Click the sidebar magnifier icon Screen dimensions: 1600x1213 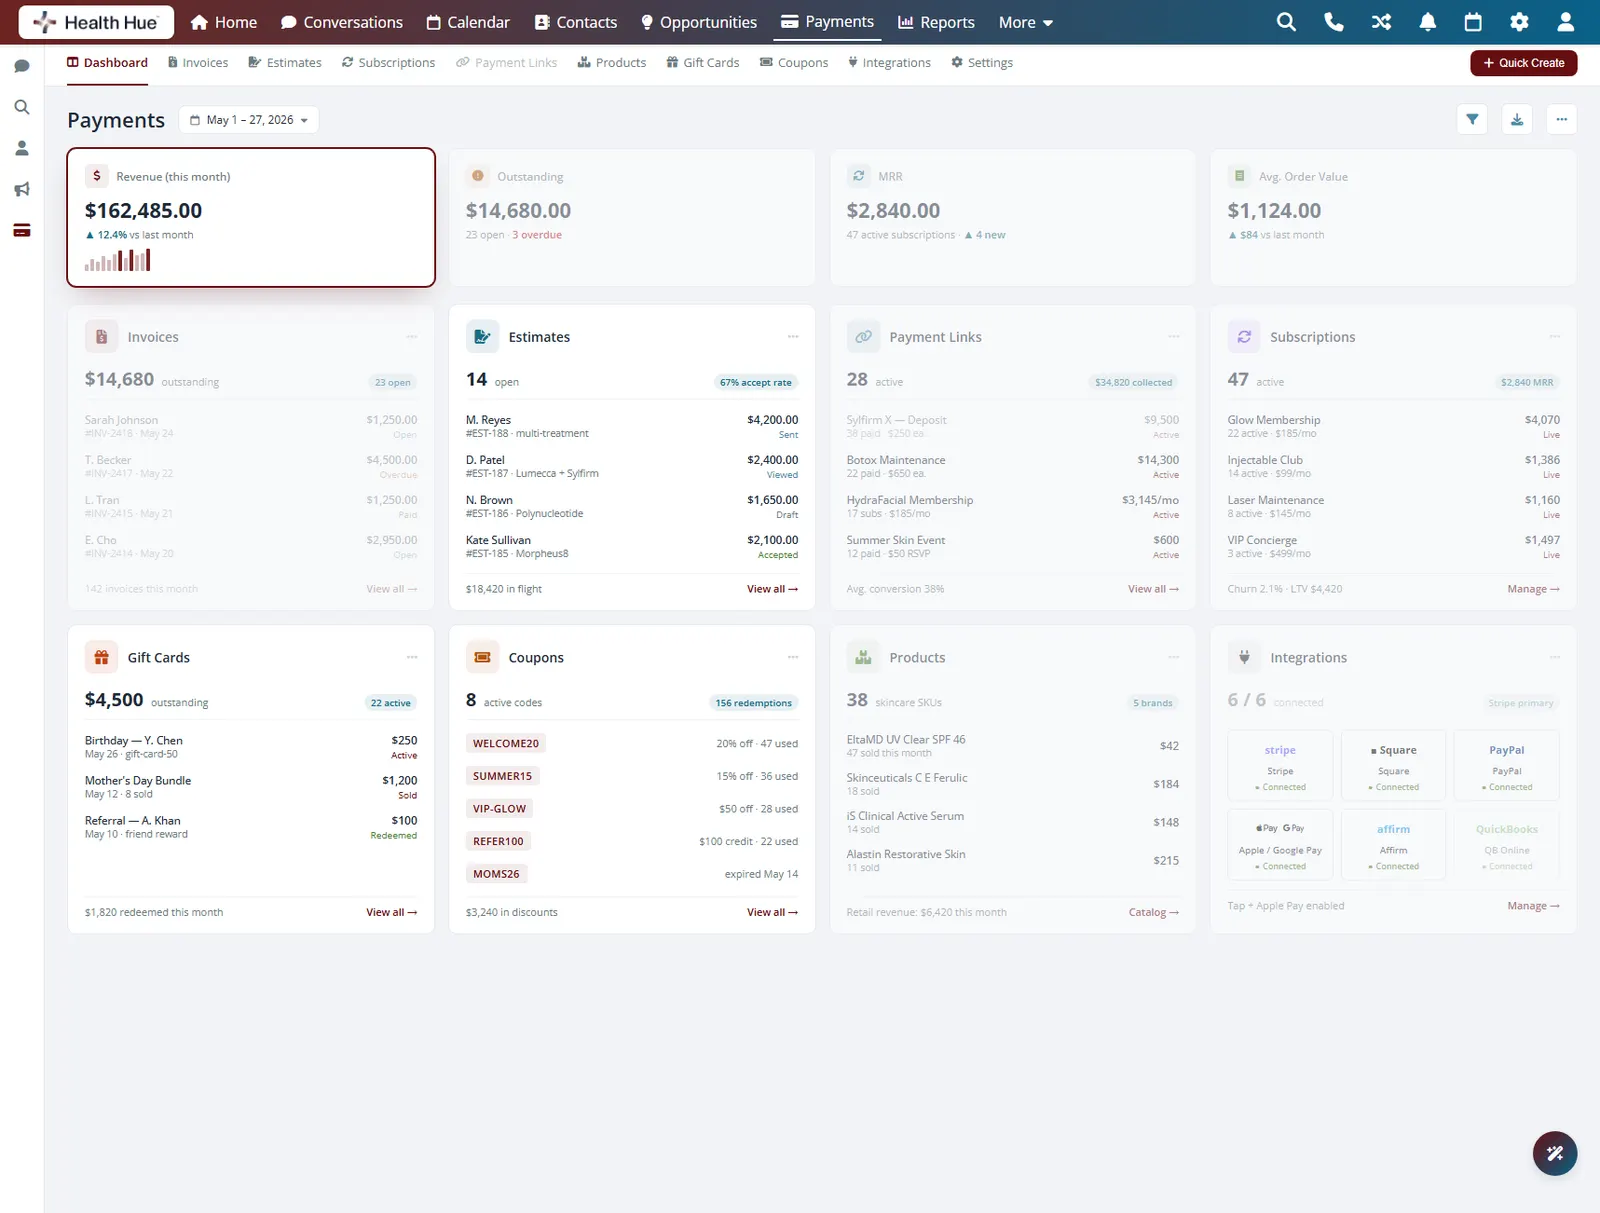(22, 107)
